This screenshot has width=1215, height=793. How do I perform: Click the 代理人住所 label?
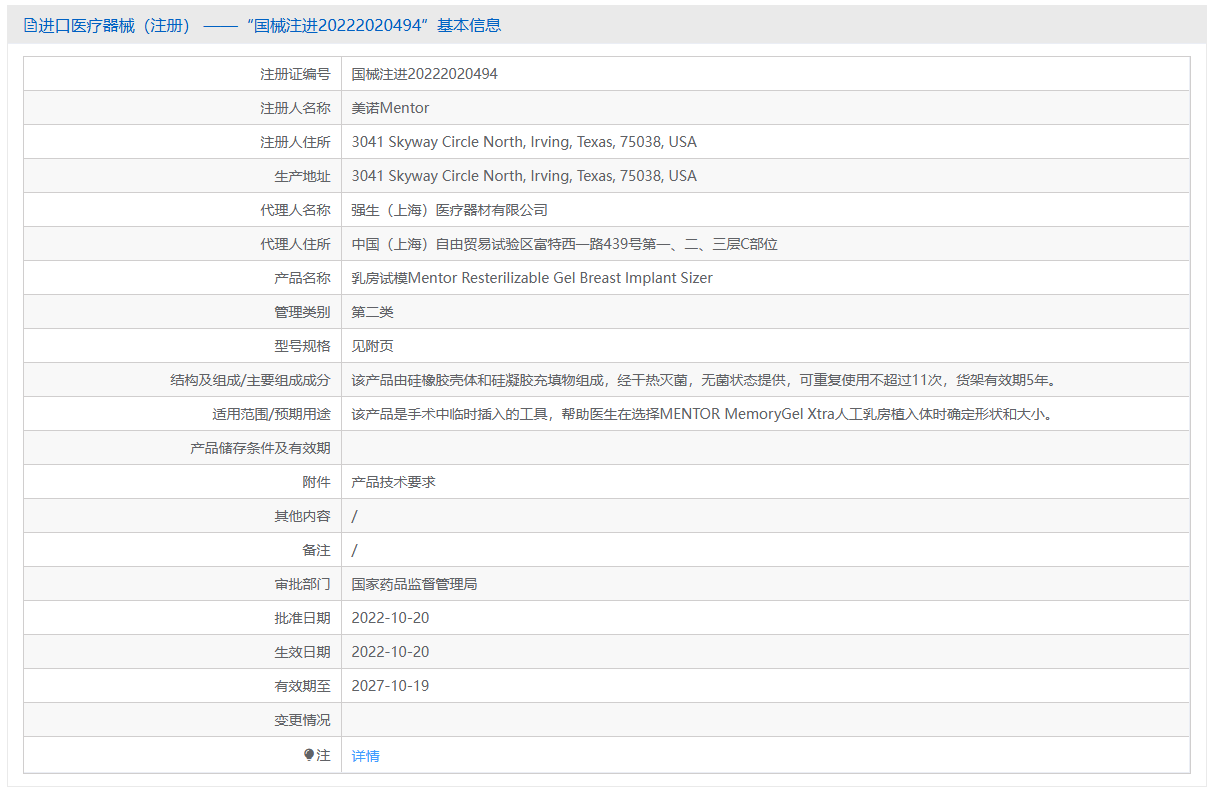[x=295, y=244]
